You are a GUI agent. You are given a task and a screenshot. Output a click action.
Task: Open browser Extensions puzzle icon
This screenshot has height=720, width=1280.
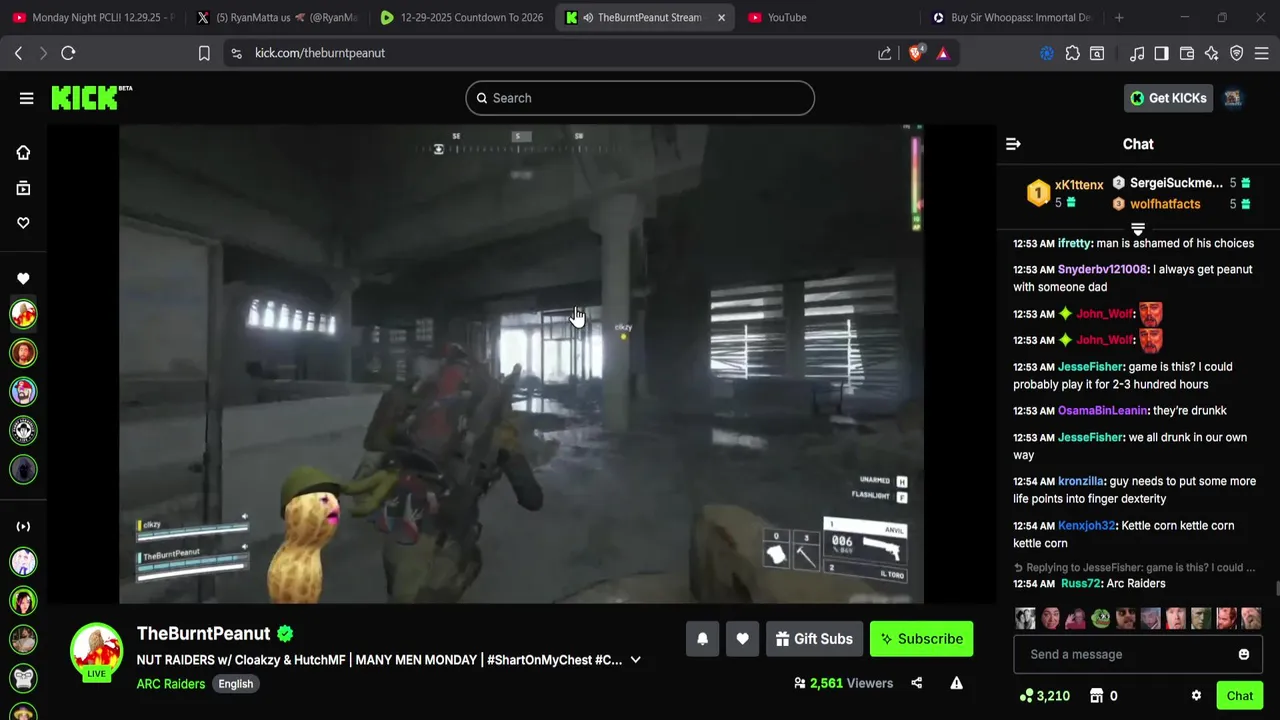click(x=1073, y=53)
